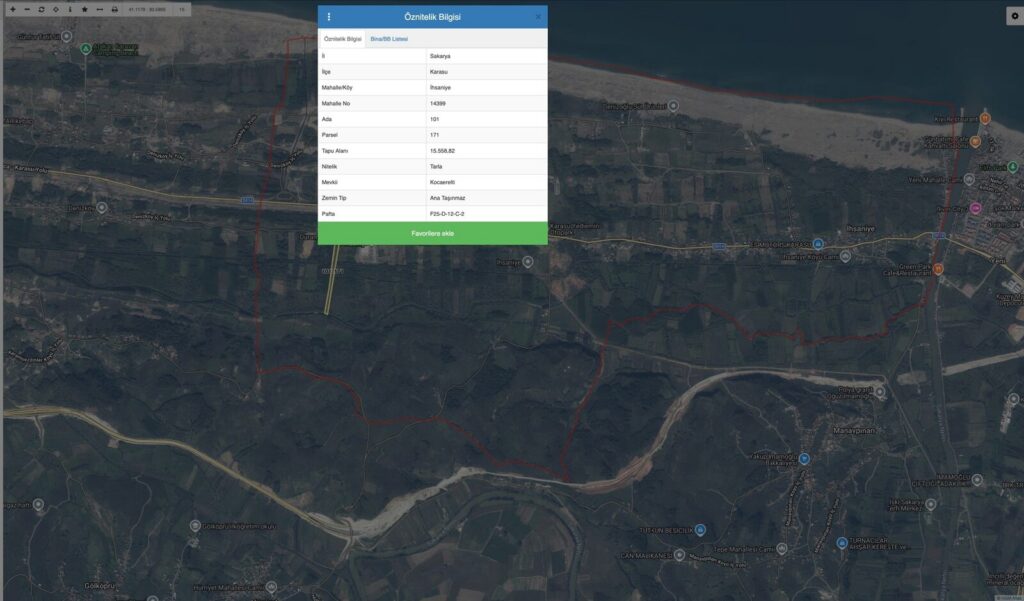Select the Can Mahkanesi map marker

[x=679, y=555]
